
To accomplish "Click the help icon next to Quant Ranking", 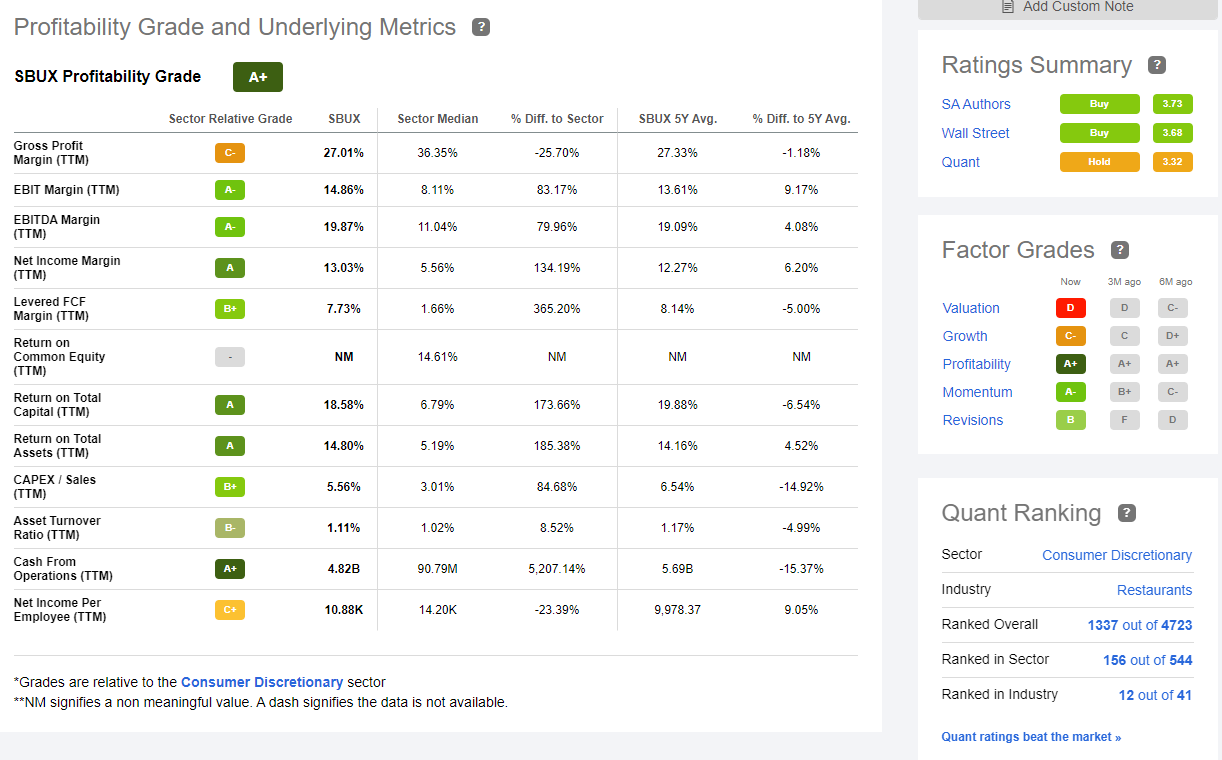I will (x=1126, y=513).
